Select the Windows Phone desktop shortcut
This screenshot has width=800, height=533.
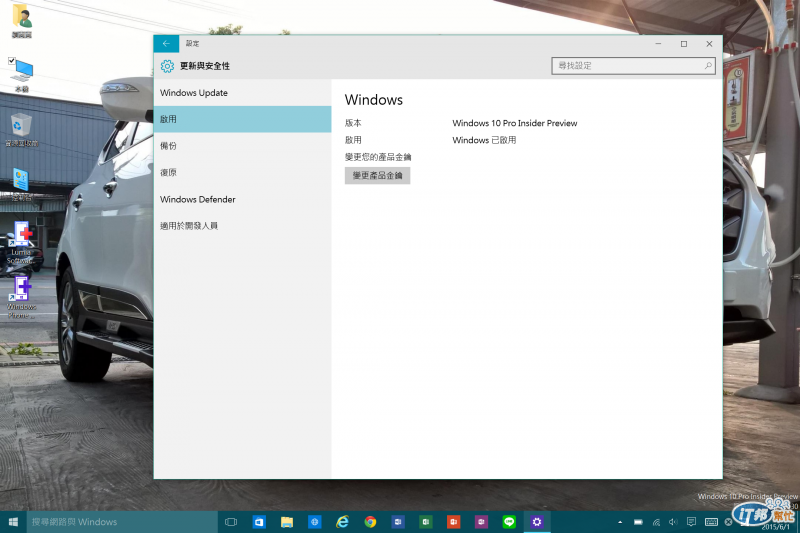click(x=21, y=297)
